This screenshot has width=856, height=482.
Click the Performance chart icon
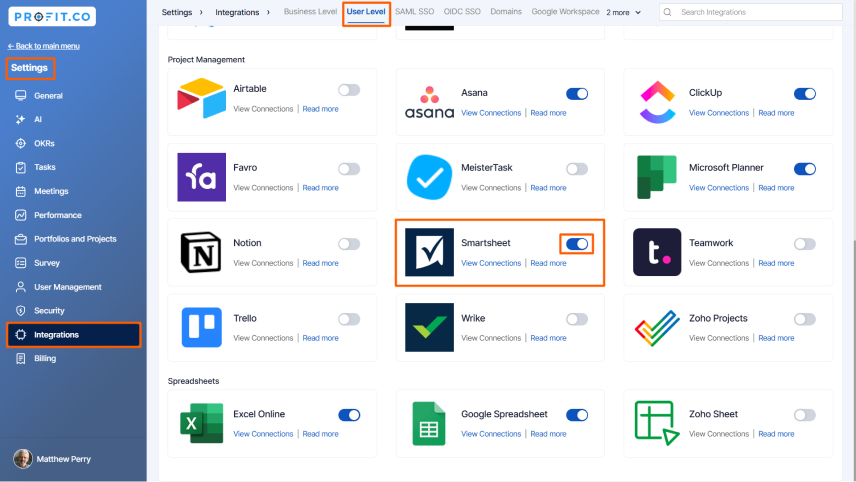click(21, 215)
